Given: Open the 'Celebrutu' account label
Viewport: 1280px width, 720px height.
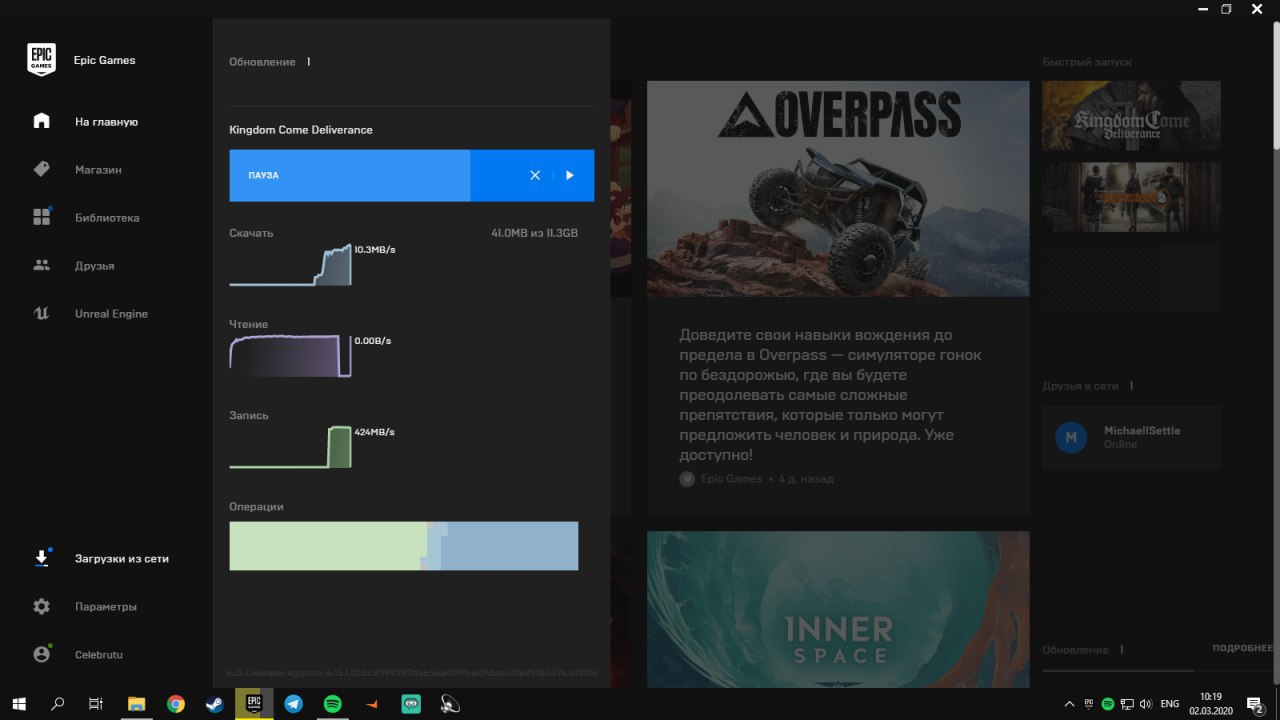Looking at the screenshot, I should [99, 655].
